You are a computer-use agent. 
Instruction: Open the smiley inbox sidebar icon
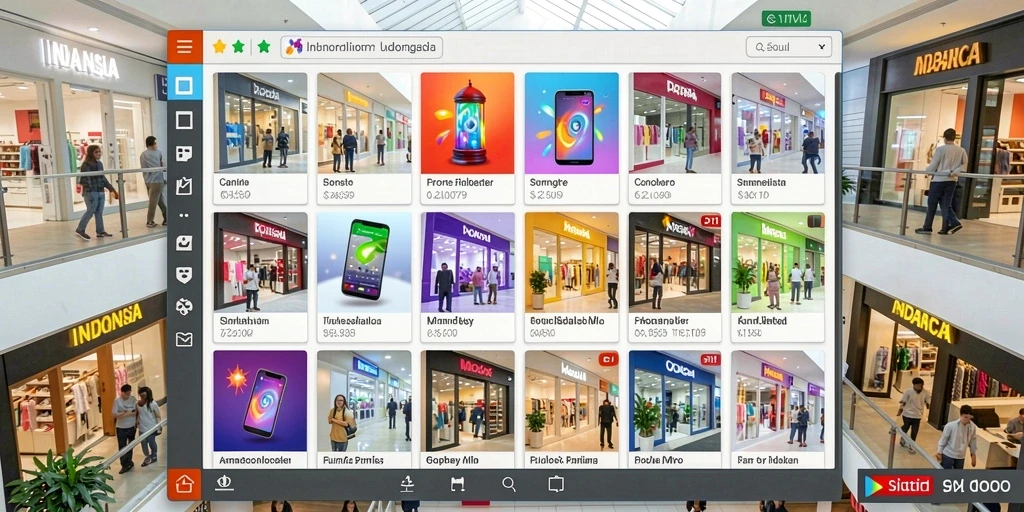click(185, 243)
